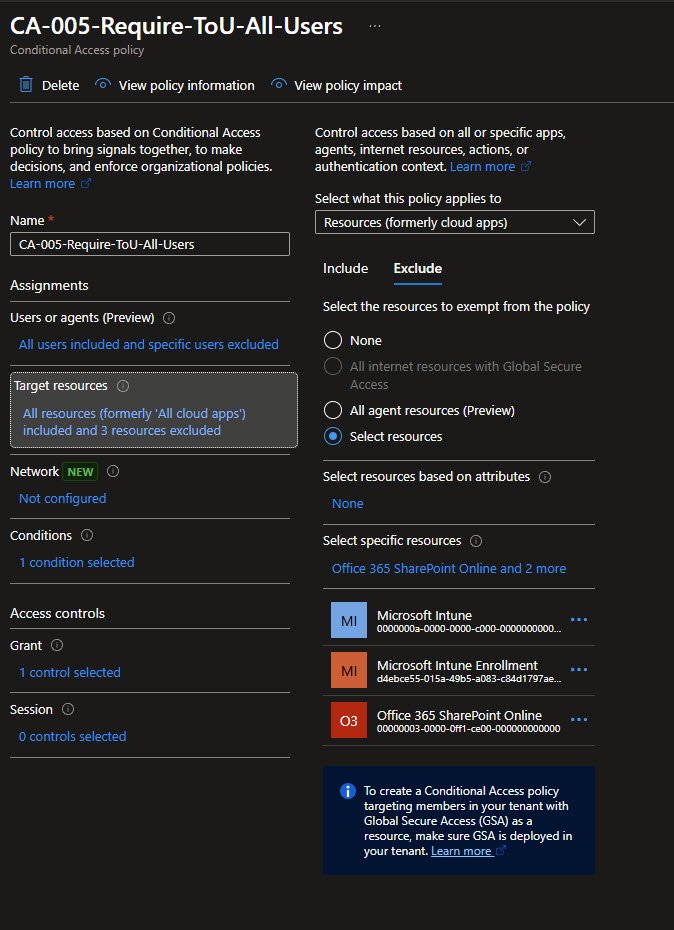Click info icon next to Select specific resources
The width and height of the screenshot is (674, 930).
tap(476, 541)
